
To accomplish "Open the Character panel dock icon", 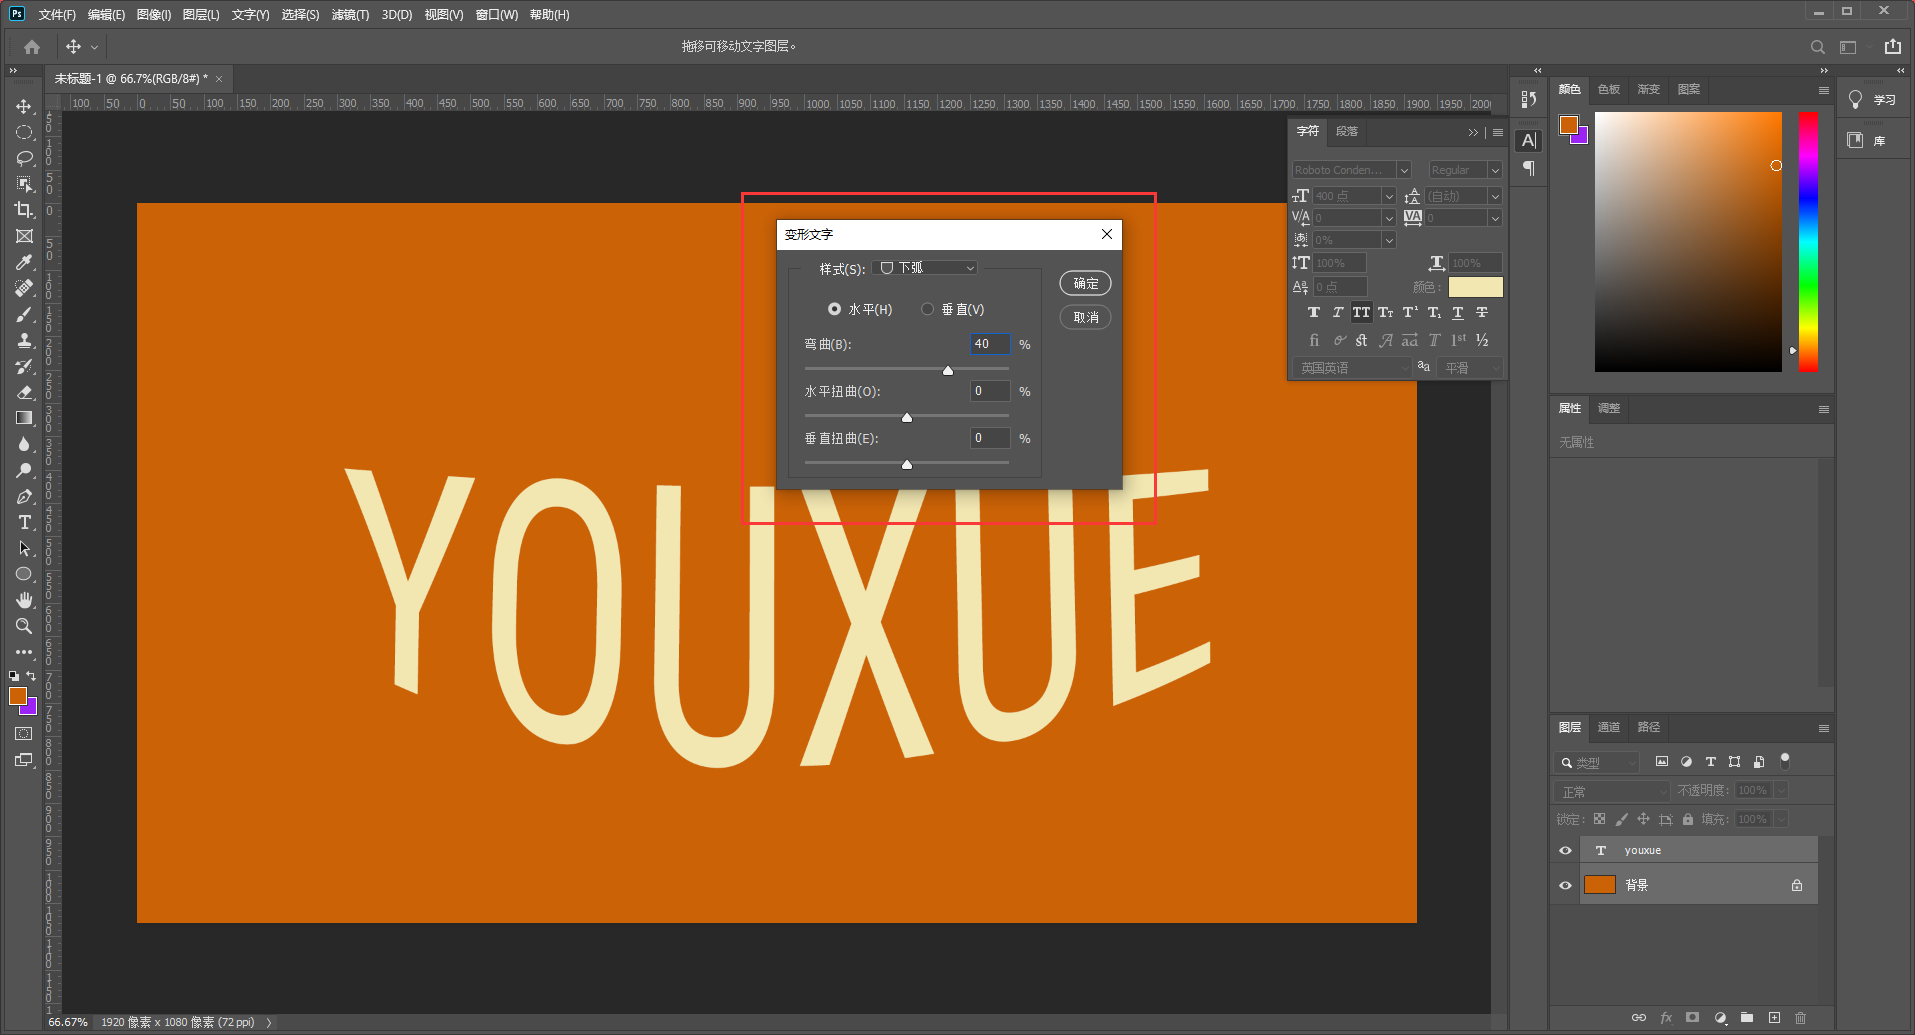I will tap(1528, 141).
